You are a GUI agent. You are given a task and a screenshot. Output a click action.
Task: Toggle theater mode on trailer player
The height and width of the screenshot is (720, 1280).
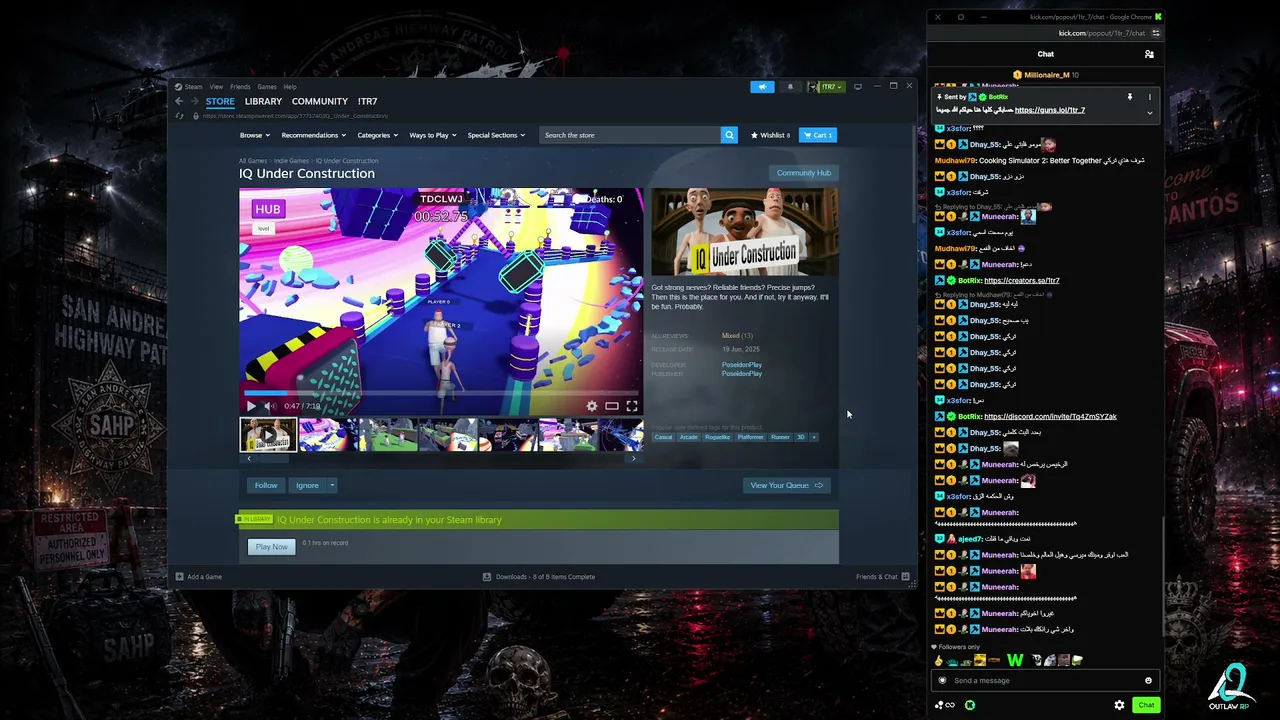612,406
